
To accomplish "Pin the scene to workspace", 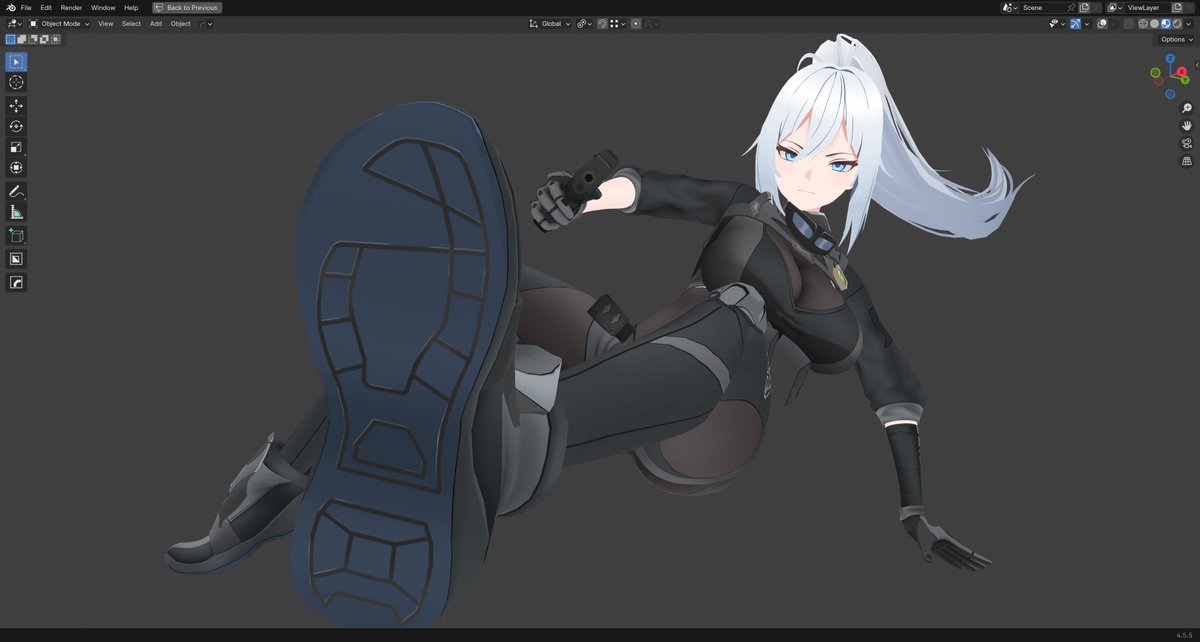I will [1071, 7].
